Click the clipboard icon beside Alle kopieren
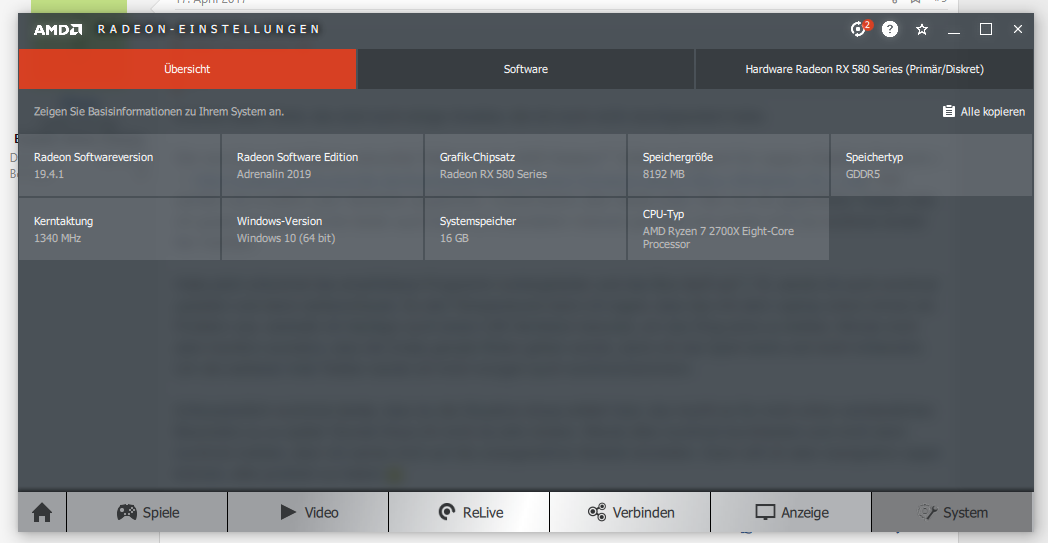The image size is (1048, 543). tap(948, 111)
